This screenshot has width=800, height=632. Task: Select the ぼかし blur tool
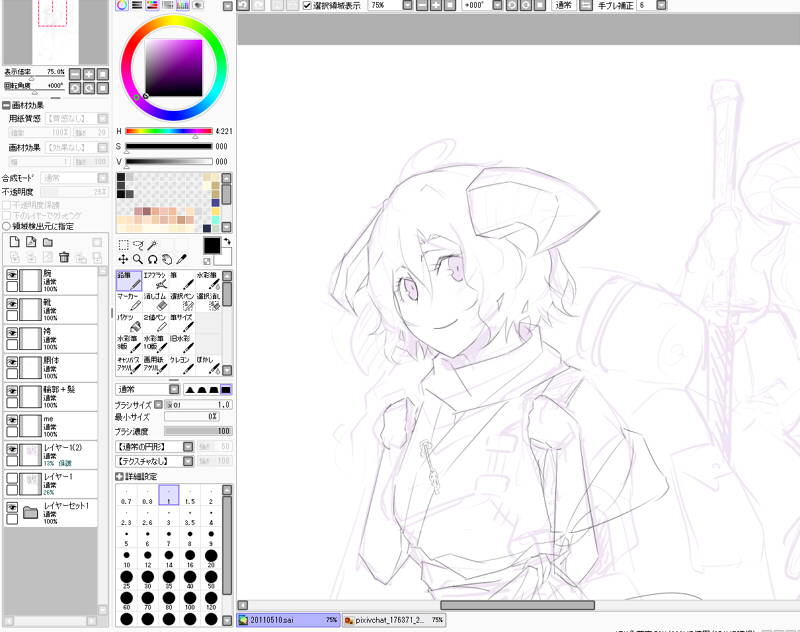[x=208, y=365]
